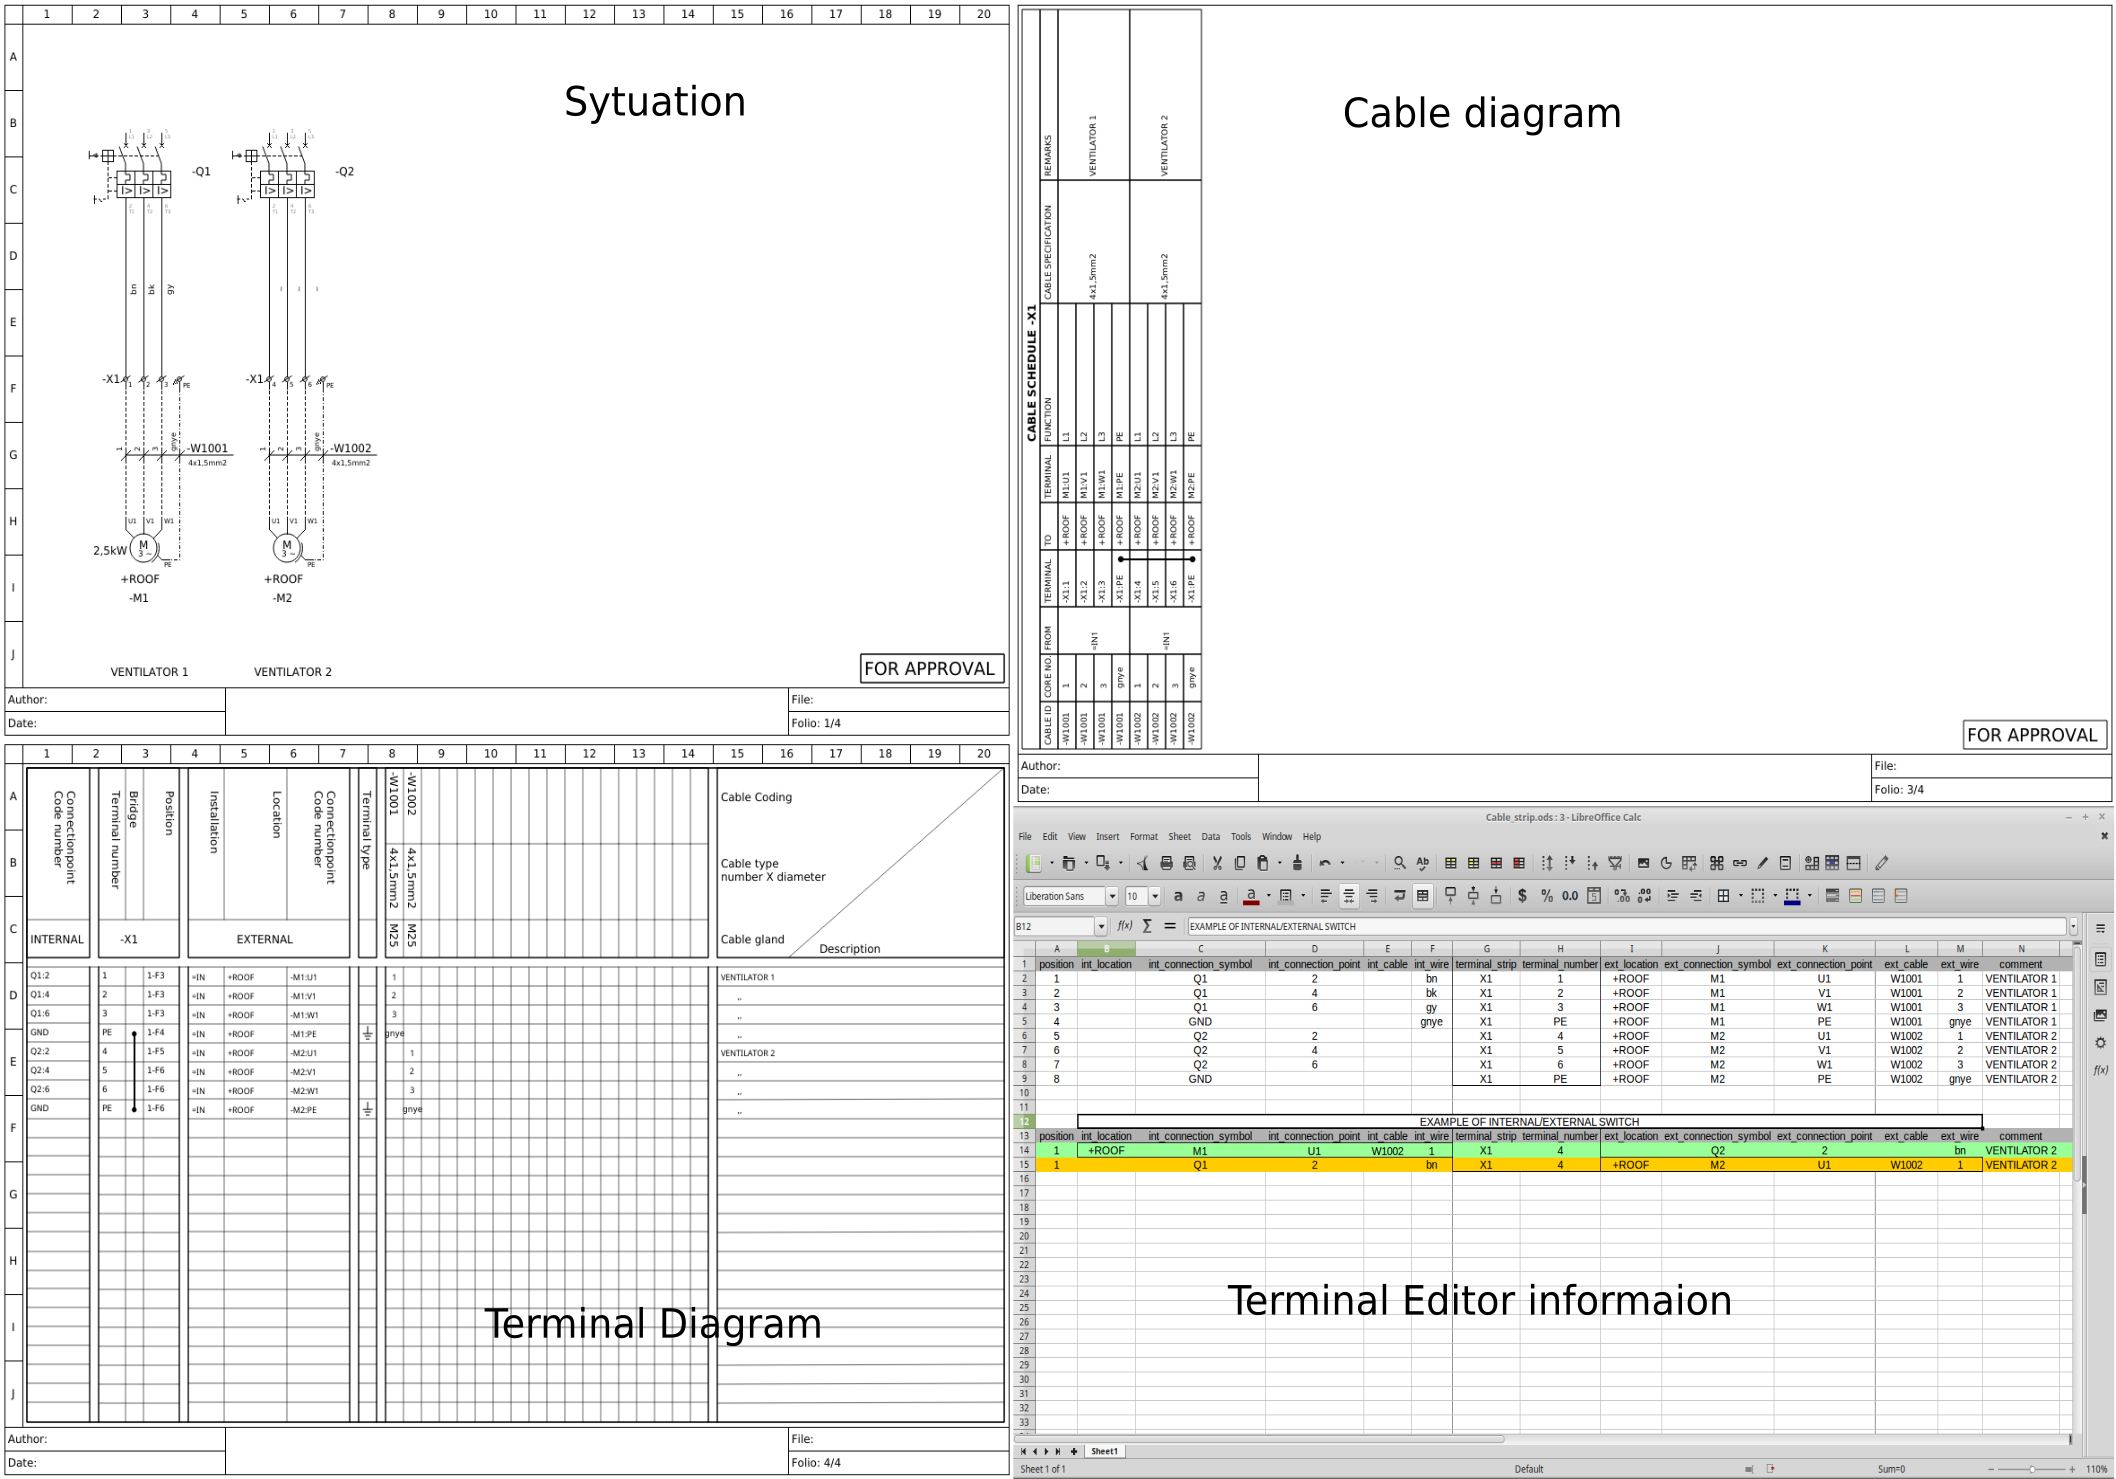The image size is (2116, 1479).
Task: Click the Insert hyperlink chain icon
Action: pyautogui.click(x=1740, y=863)
